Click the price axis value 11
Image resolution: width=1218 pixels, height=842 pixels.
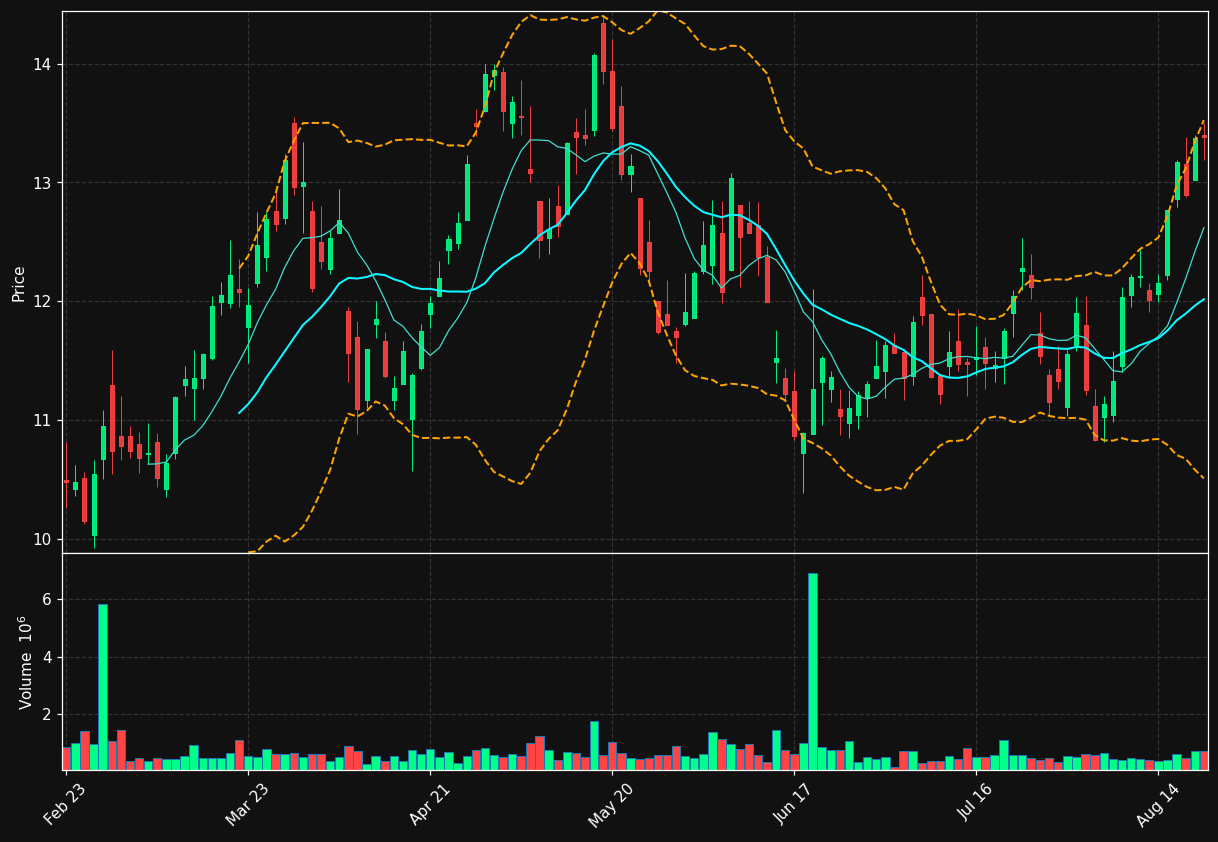[x=44, y=420]
